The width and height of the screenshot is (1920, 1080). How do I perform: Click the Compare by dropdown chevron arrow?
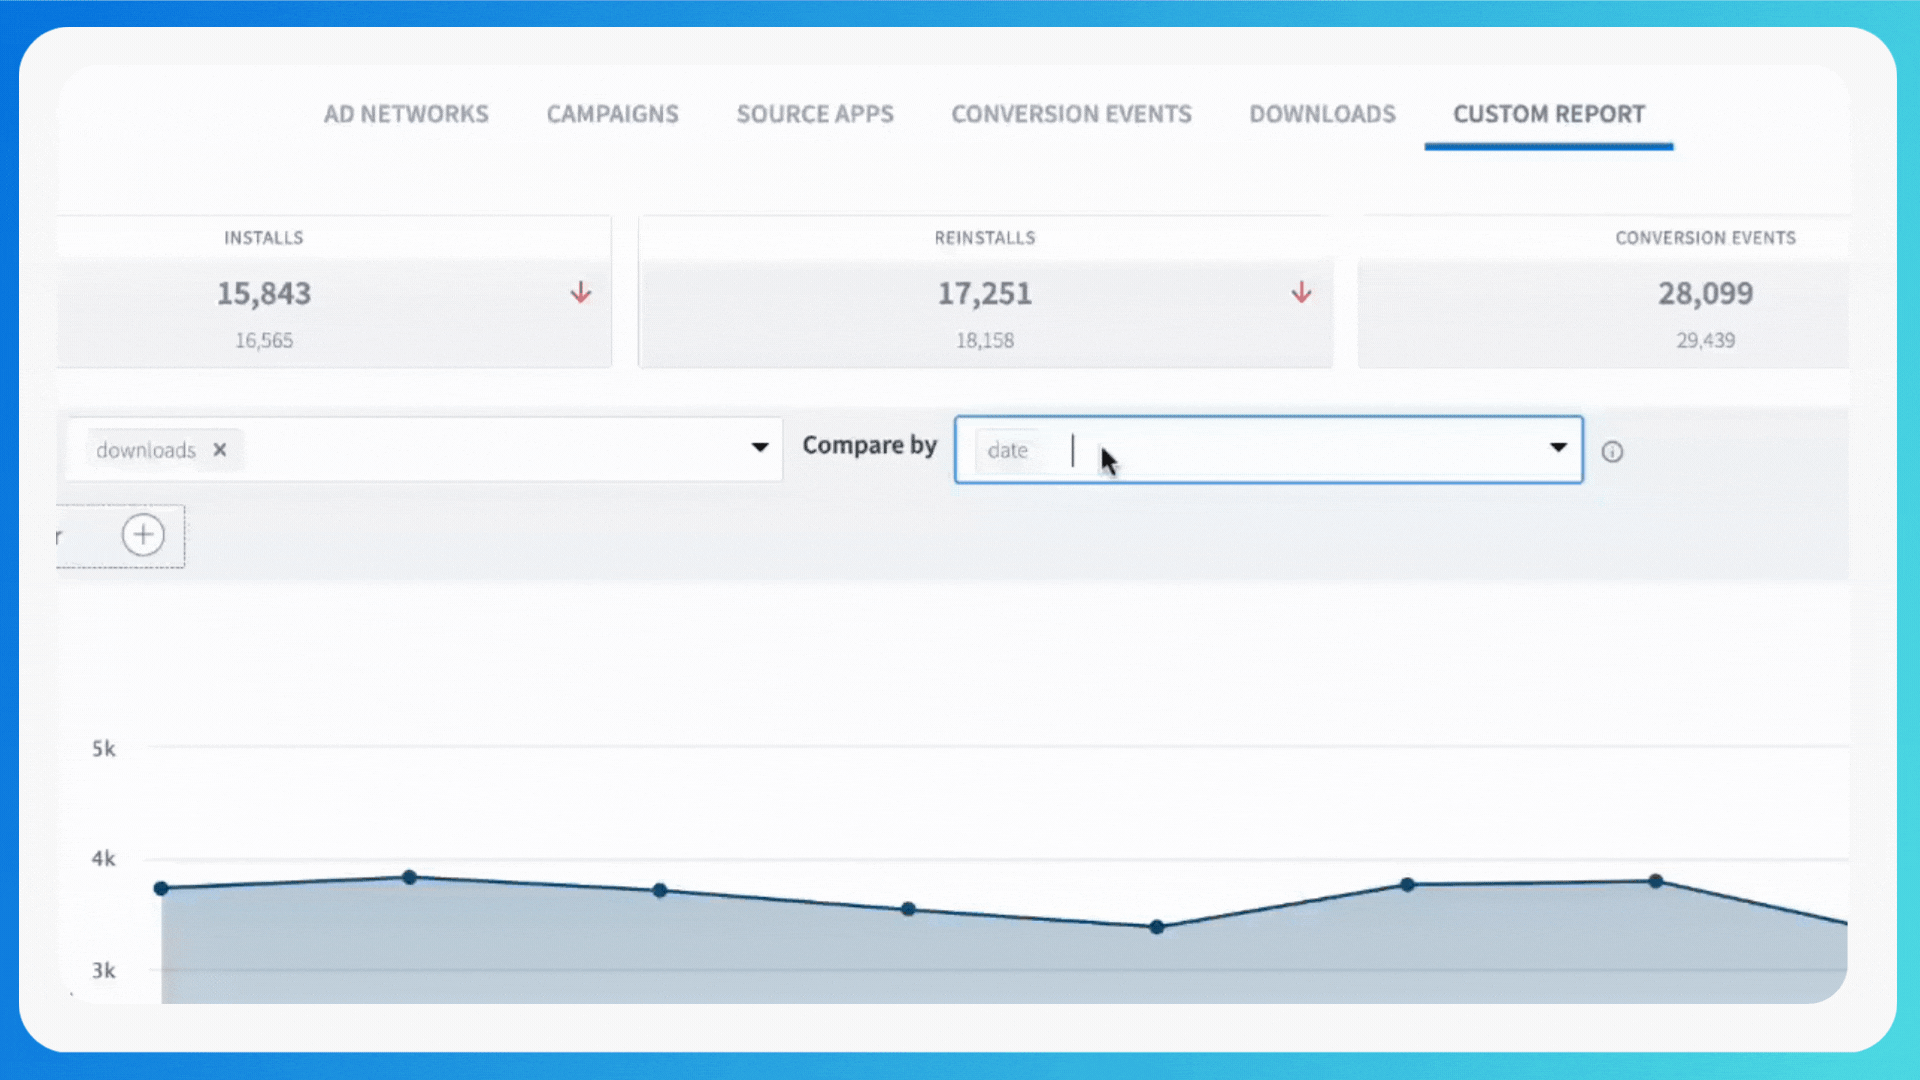(x=1559, y=448)
